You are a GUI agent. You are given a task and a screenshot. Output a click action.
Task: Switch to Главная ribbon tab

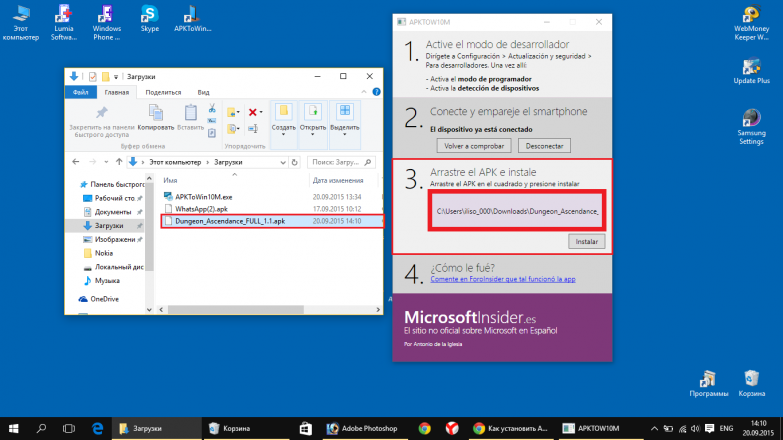pos(116,92)
